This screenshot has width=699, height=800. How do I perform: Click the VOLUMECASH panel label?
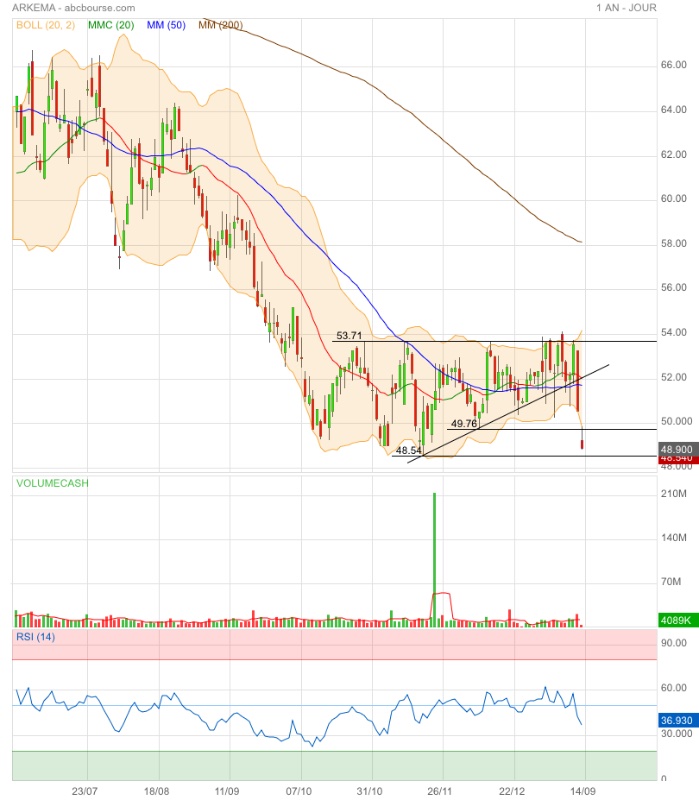tap(52, 483)
